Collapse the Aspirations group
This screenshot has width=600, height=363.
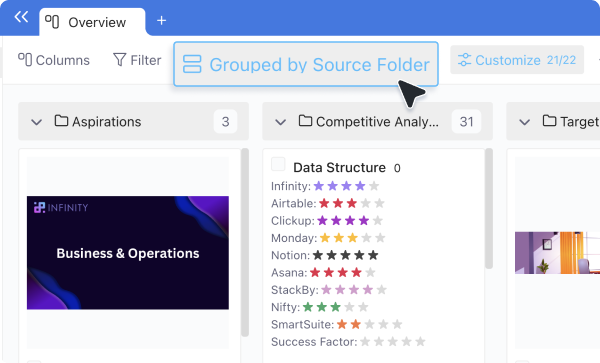click(36, 122)
